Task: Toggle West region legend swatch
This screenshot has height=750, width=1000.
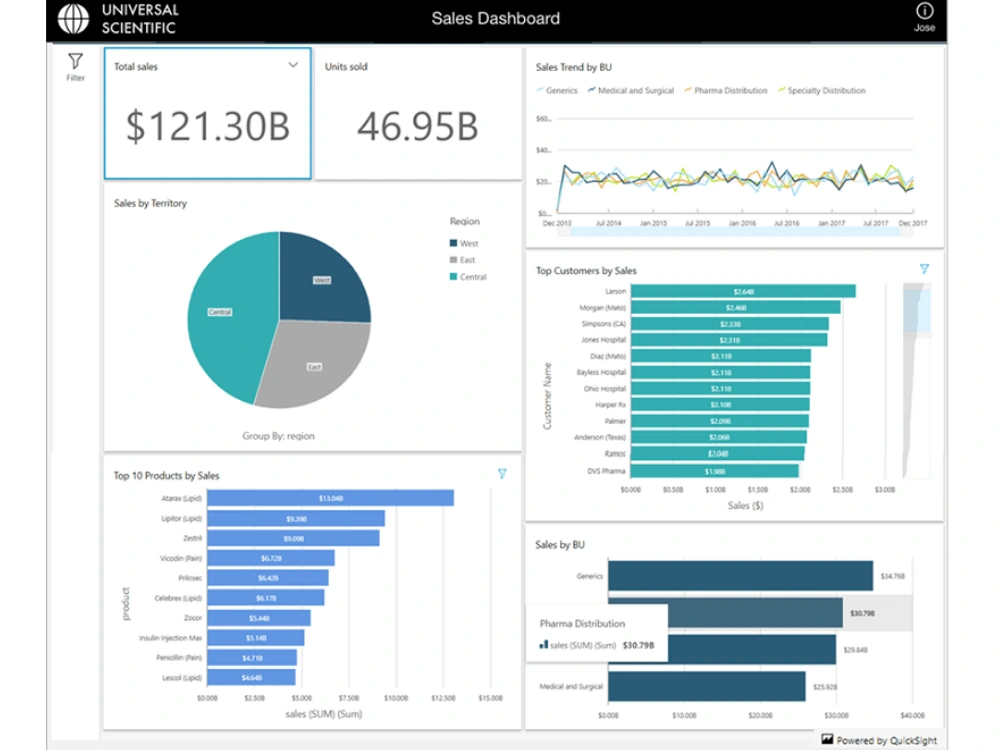Action: [x=453, y=243]
